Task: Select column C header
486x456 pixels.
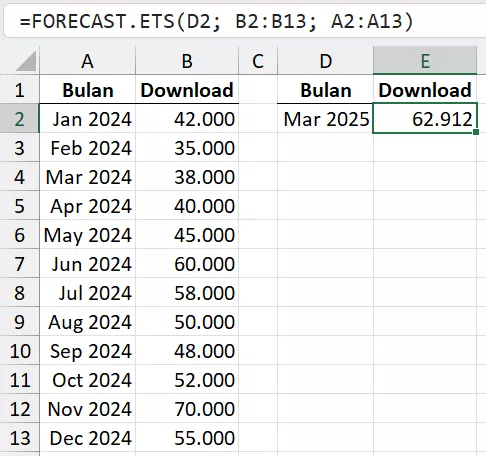Action: tap(258, 61)
